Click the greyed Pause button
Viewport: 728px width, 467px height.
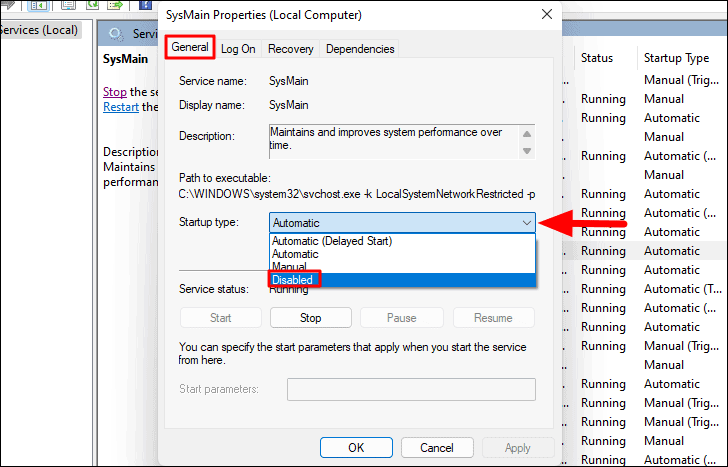click(402, 318)
